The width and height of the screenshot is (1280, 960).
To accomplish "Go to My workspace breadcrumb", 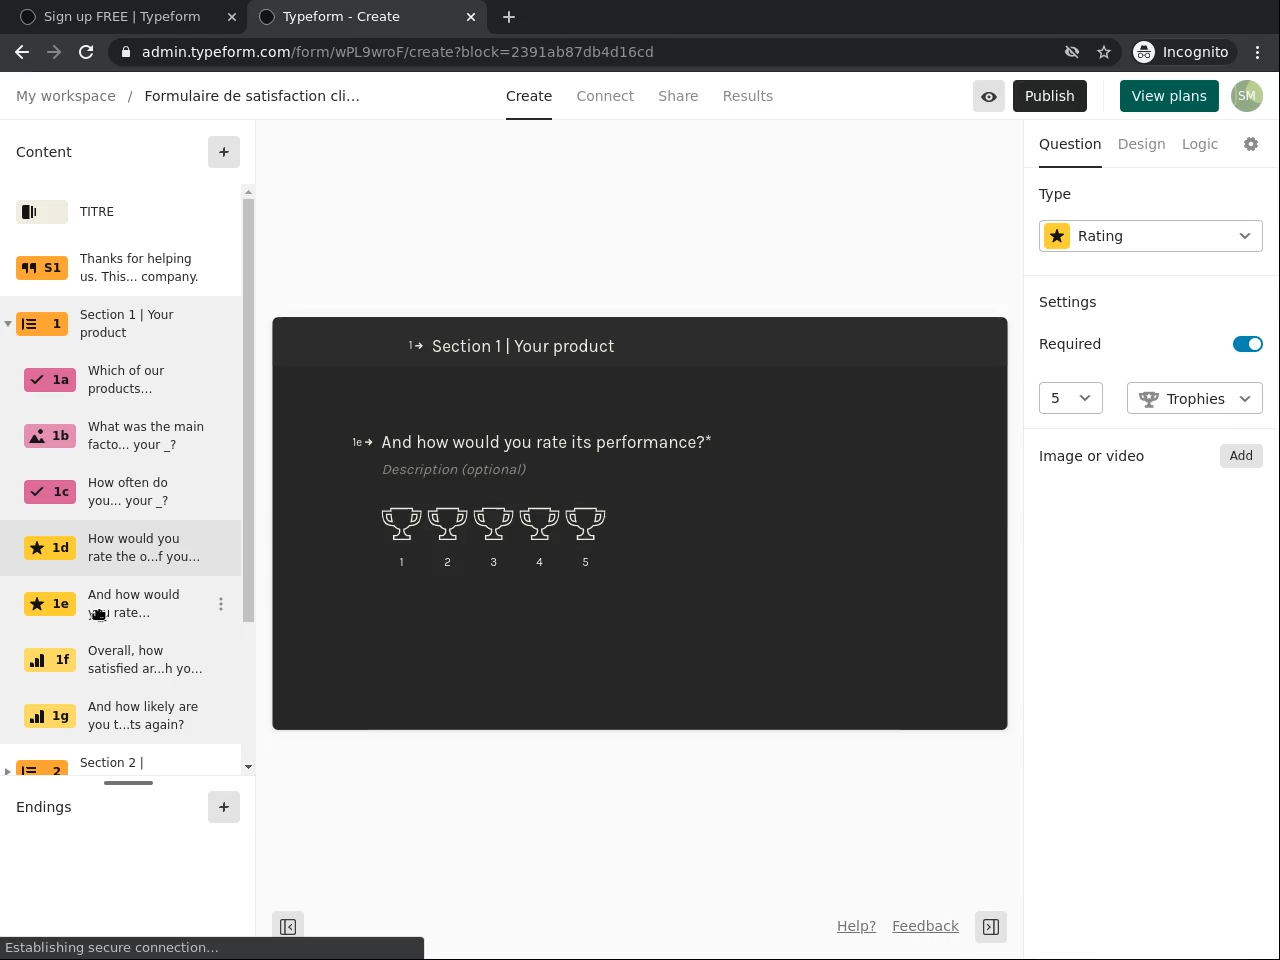I will [66, 96].
